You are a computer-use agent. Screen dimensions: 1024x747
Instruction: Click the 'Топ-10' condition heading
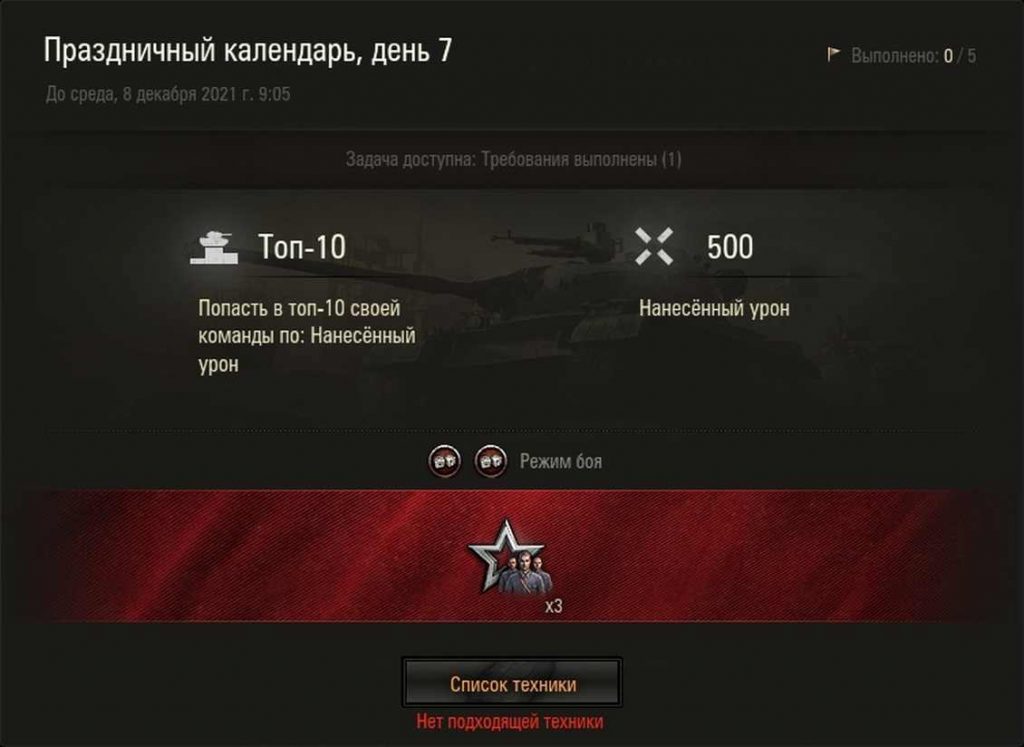point(302,247)
